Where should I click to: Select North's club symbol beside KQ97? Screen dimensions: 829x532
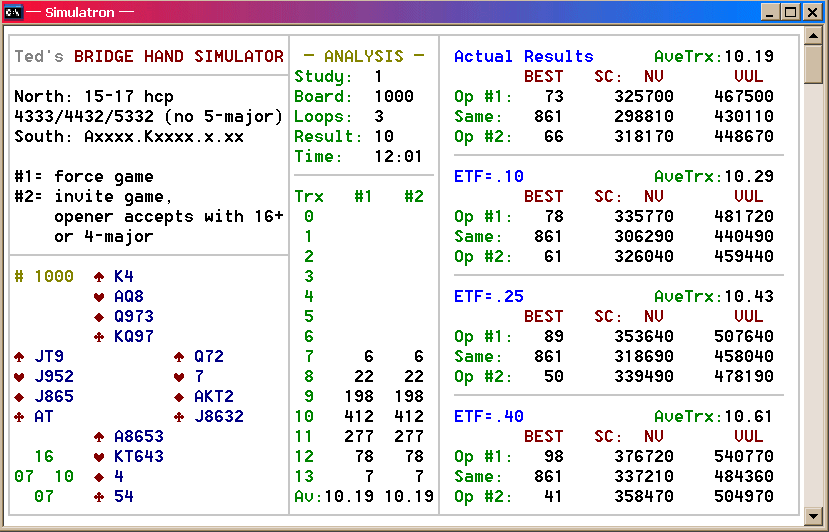click(99, 337)
